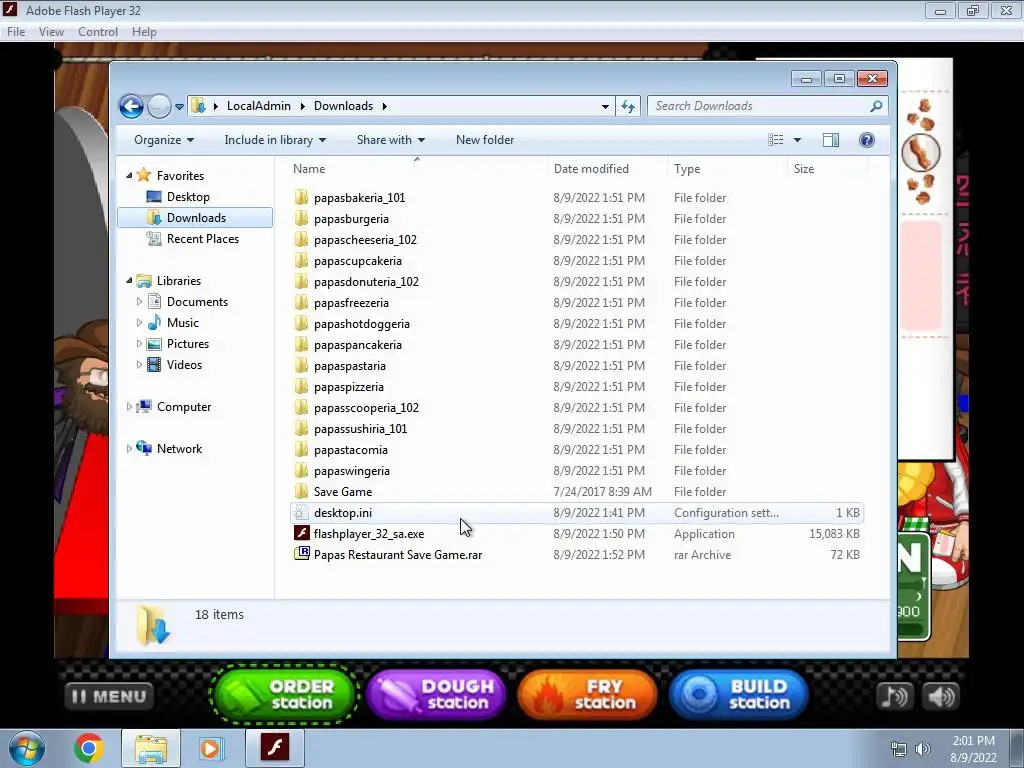This screenshot has height=768, width=1024.
Task: Expand the Pictures library
Action: coord(139,344)
